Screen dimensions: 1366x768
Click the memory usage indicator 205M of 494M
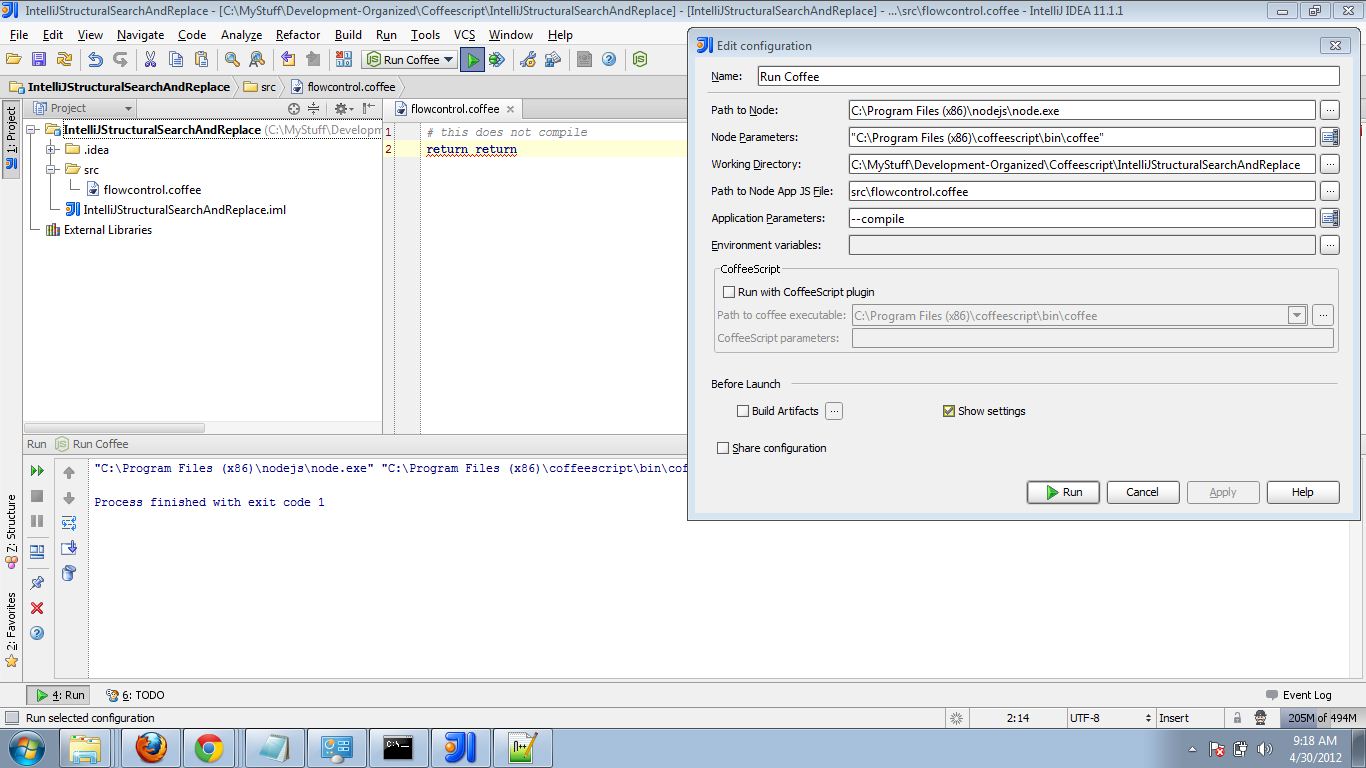click(x=1322, y=718)
